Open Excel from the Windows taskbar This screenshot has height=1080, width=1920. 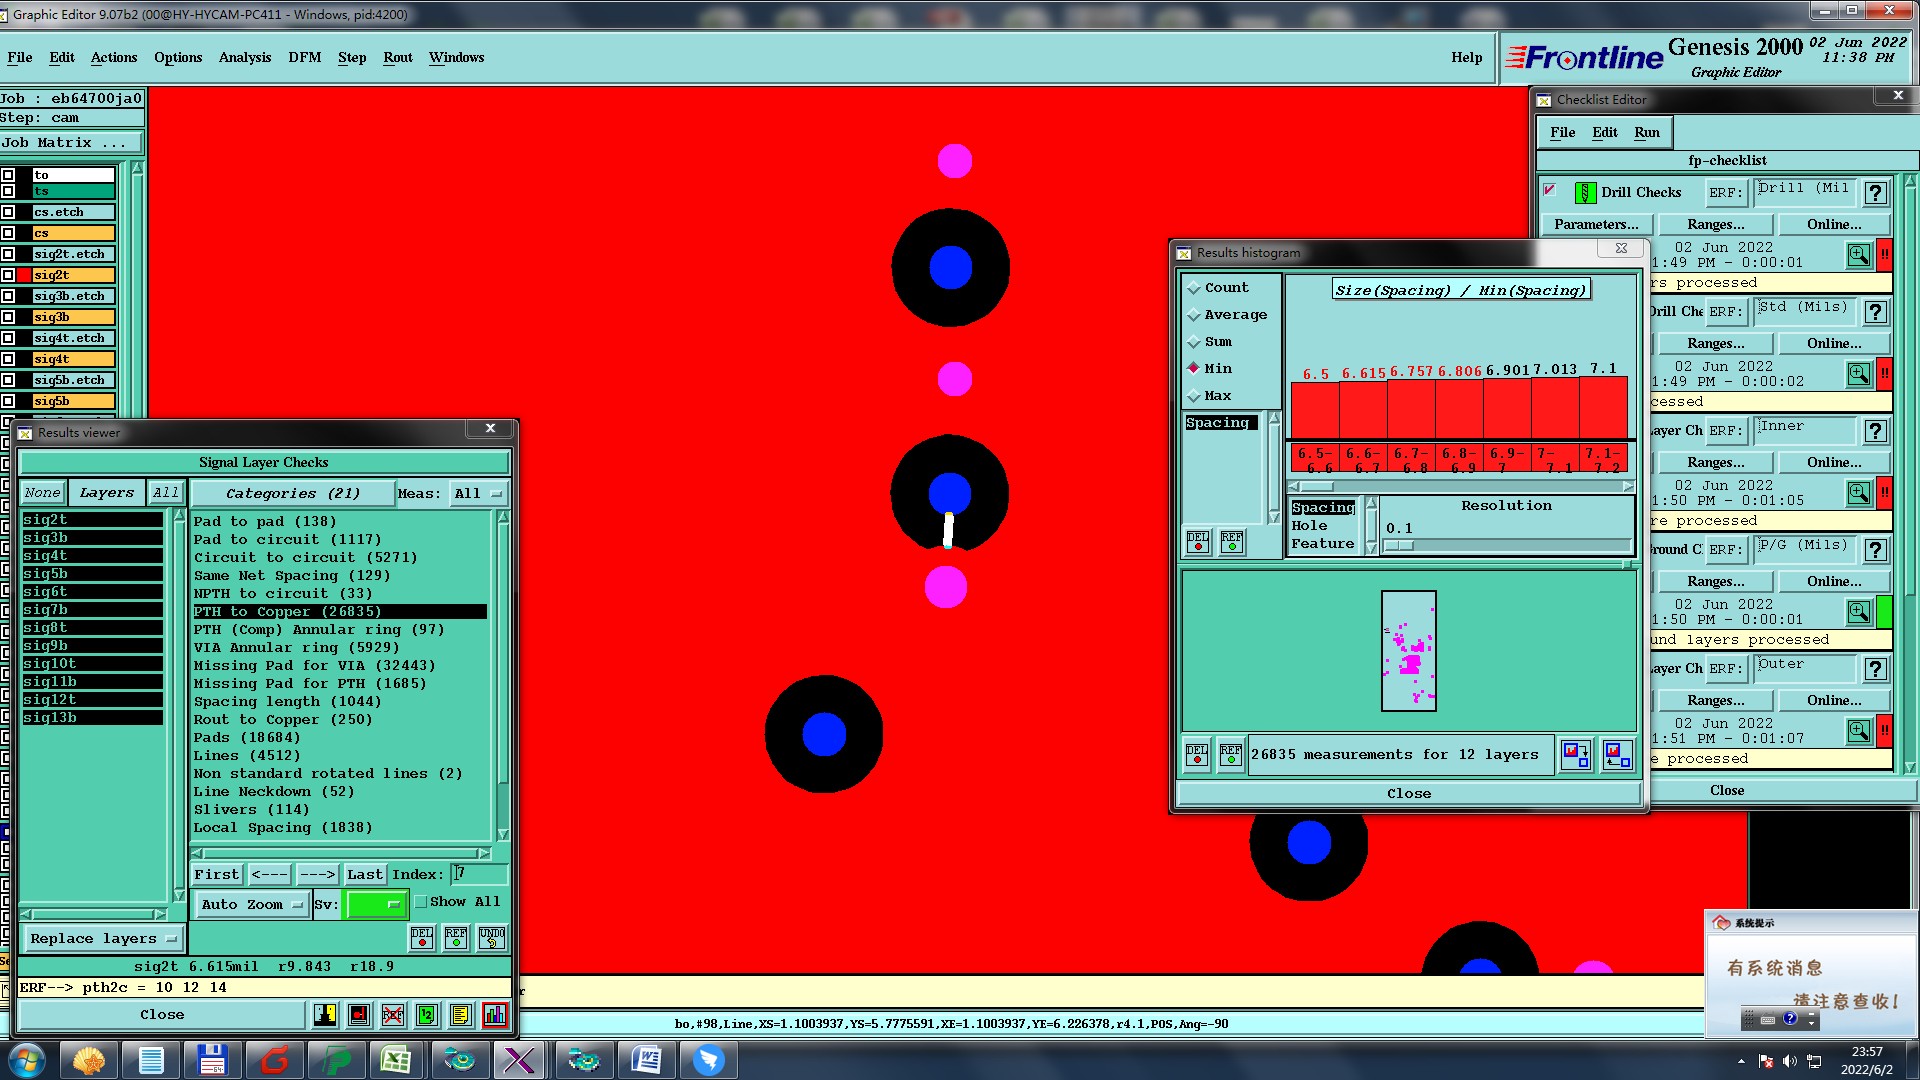pyautogui.click(x=395, y=1060)
